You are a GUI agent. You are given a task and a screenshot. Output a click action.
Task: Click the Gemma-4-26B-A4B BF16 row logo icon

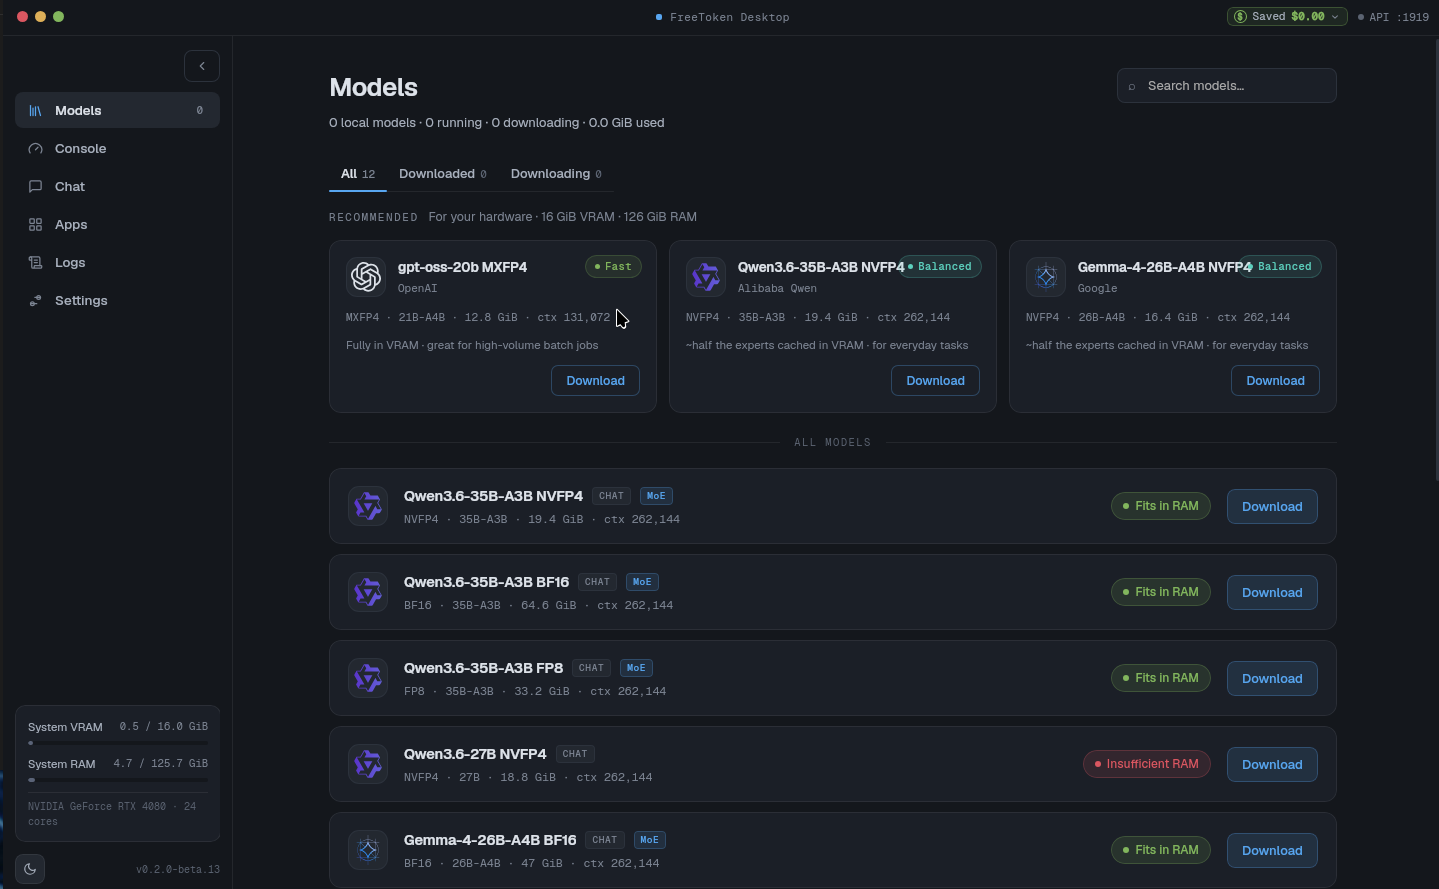(x=368, y=850)
